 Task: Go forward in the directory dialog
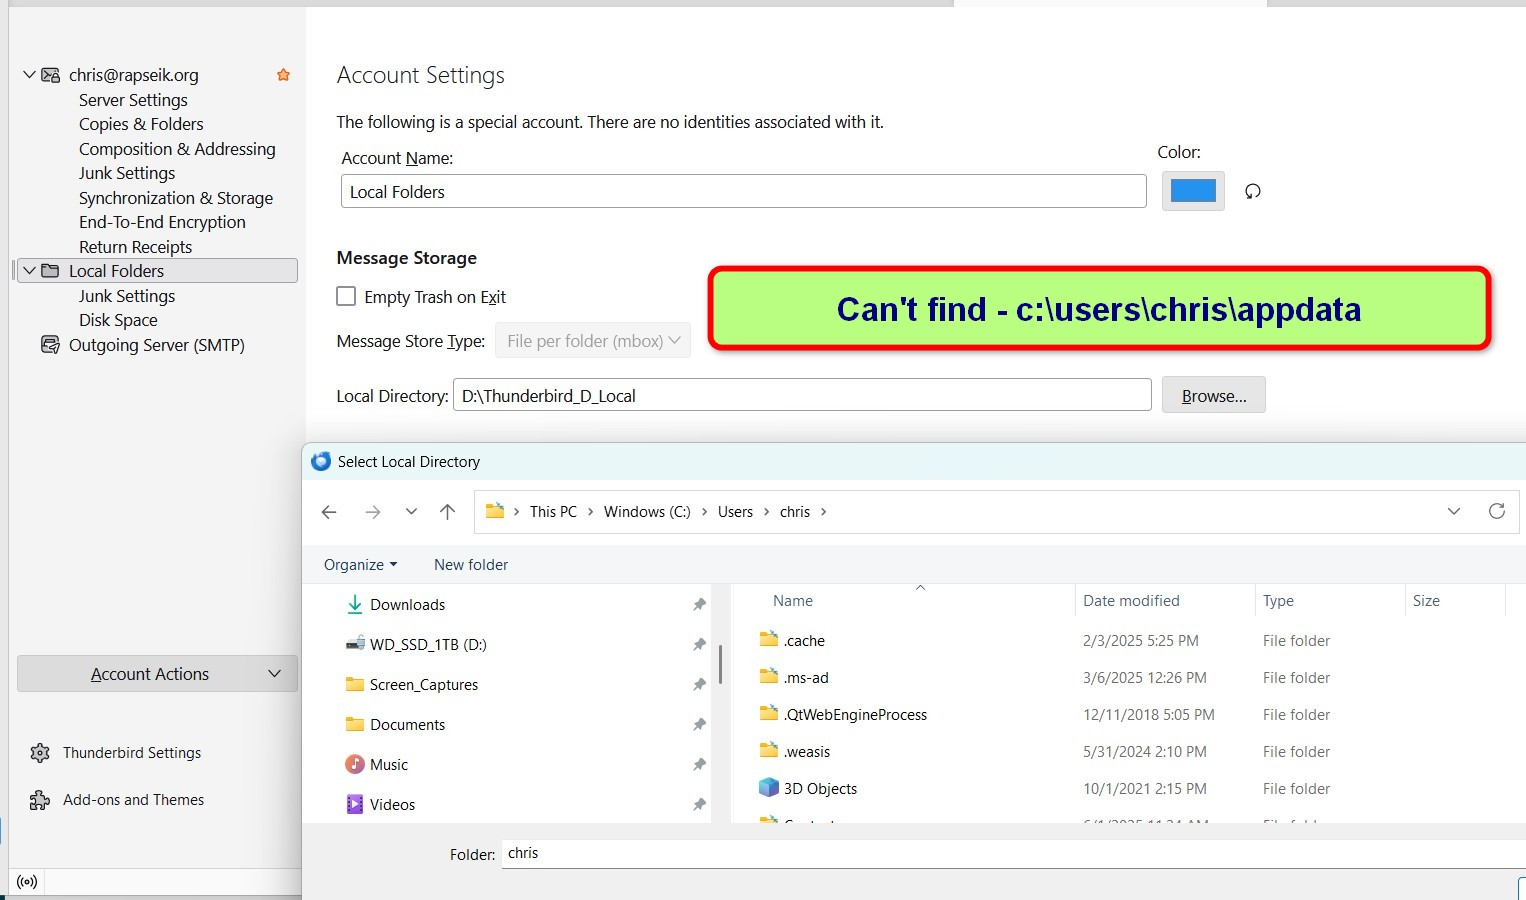coord(373,512)
